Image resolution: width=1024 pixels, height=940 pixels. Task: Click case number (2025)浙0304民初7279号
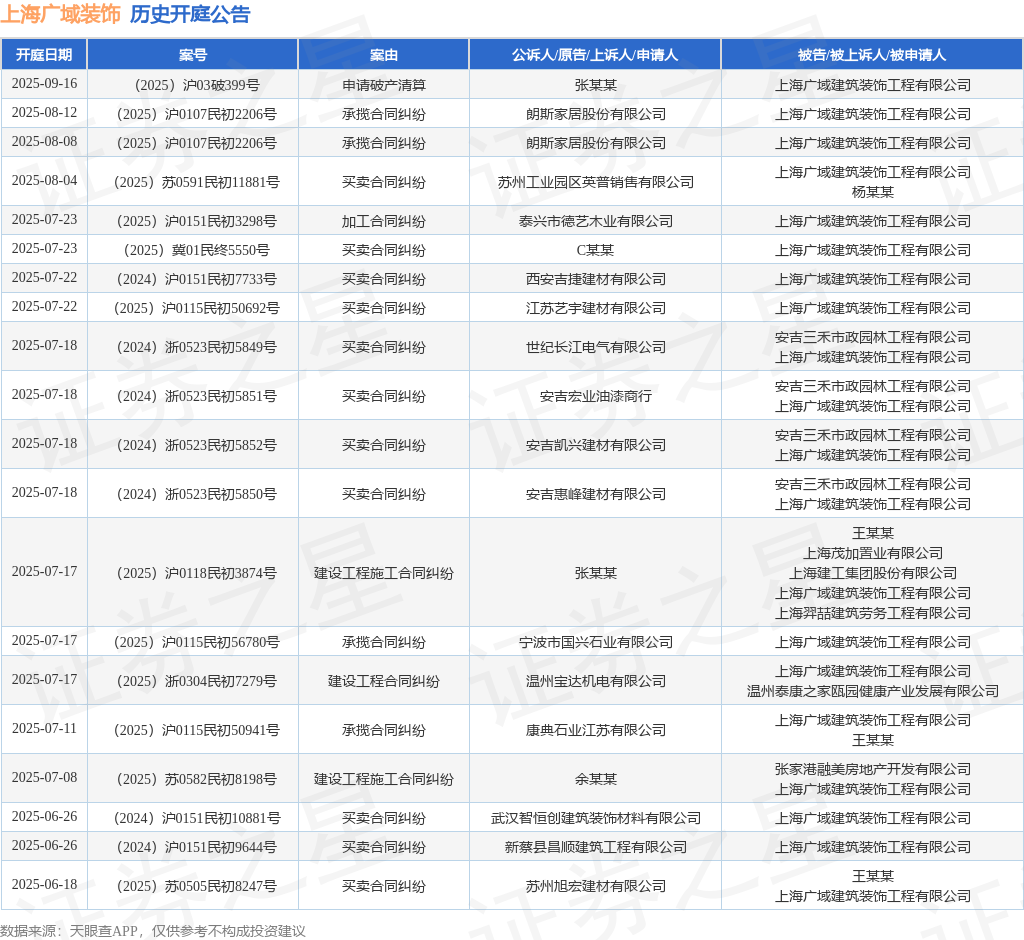(197, 681)
